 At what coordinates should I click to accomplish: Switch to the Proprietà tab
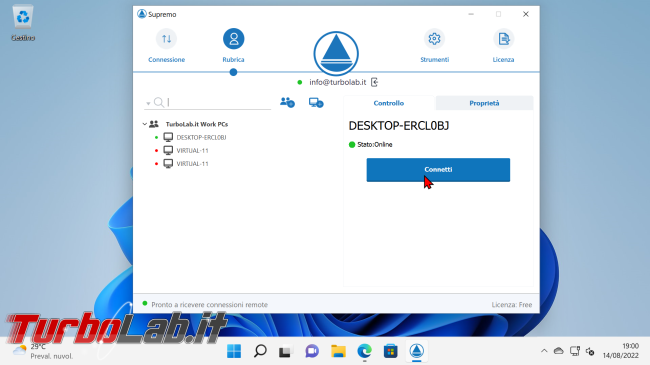484,103
